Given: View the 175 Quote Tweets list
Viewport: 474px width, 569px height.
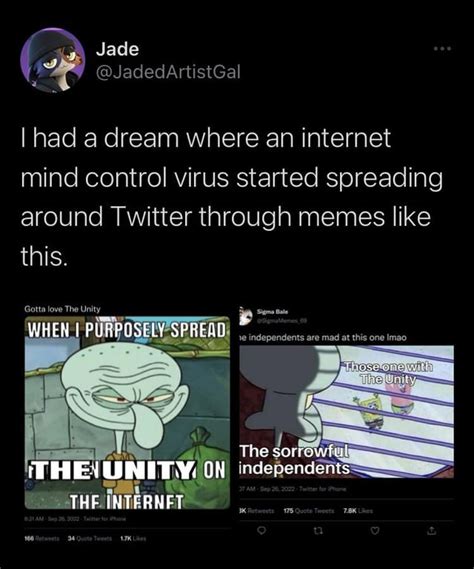Looking at the screenshot, I should [x=308, y=511].
